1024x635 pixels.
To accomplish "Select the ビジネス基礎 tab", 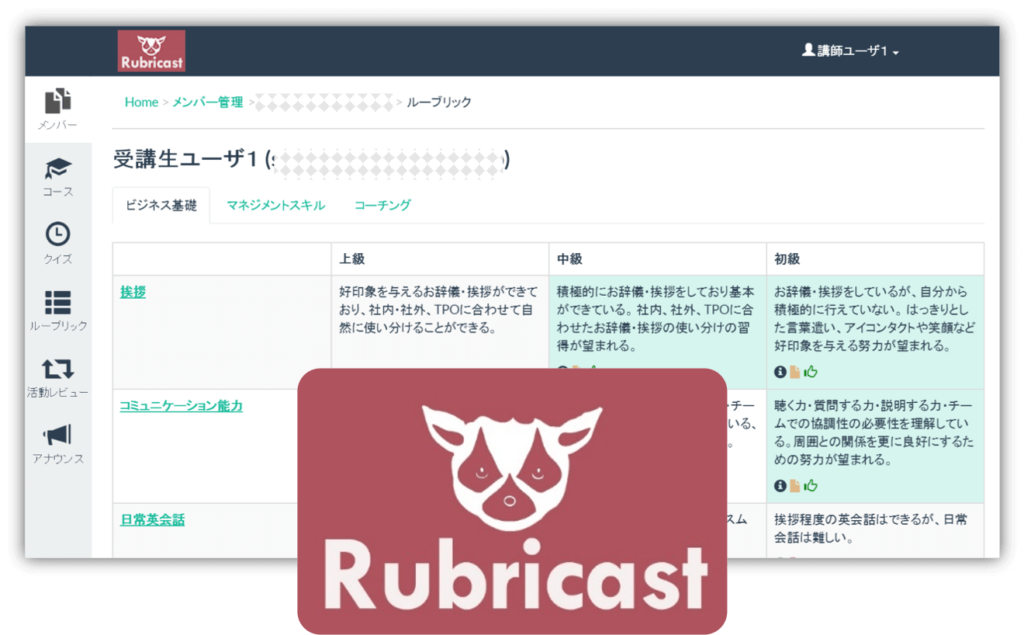I will pyautogui.click(x=161, y=205).
